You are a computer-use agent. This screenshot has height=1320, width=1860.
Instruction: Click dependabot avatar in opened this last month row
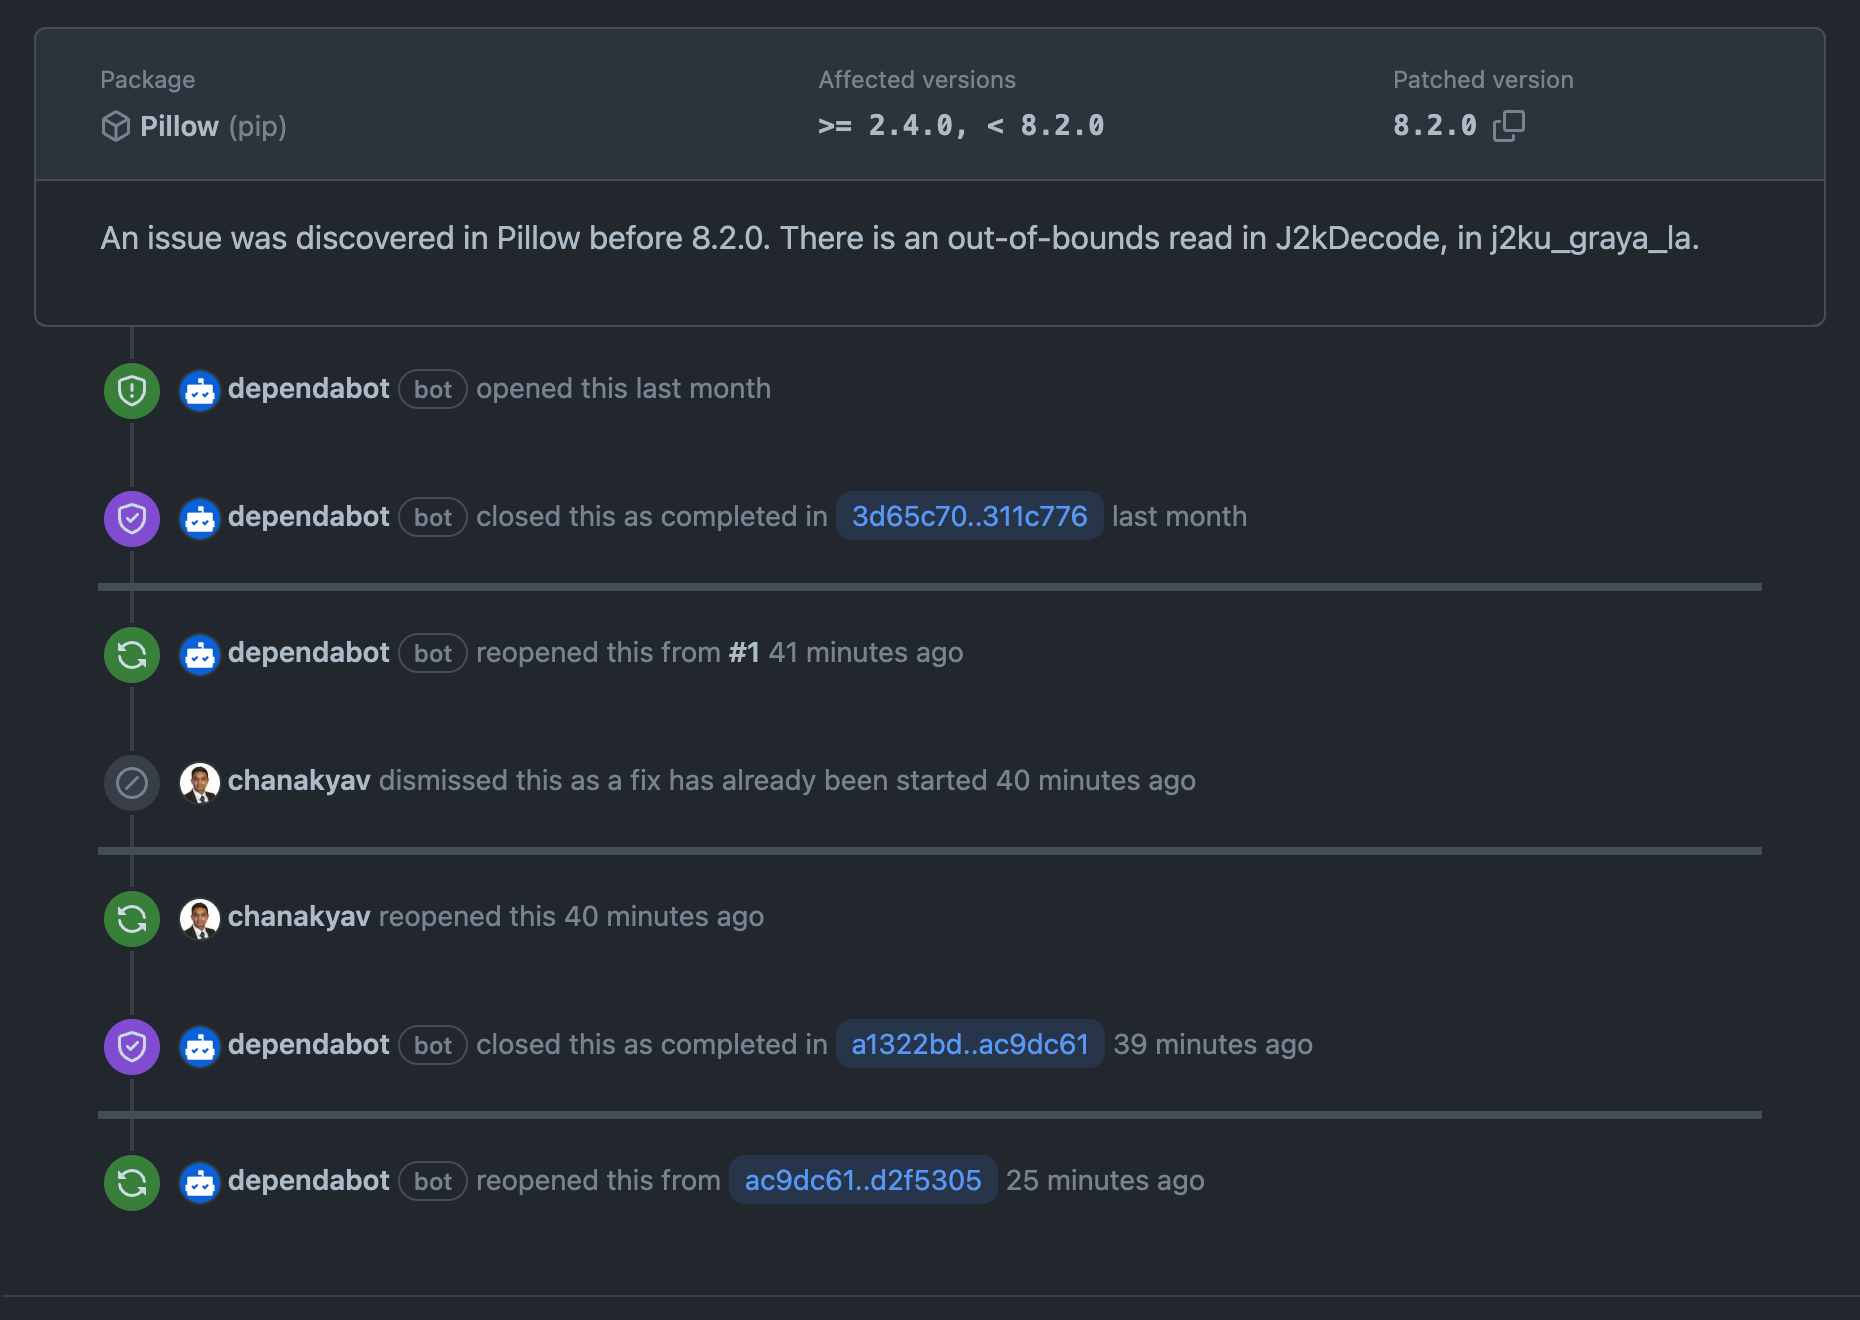click(200, 390)
